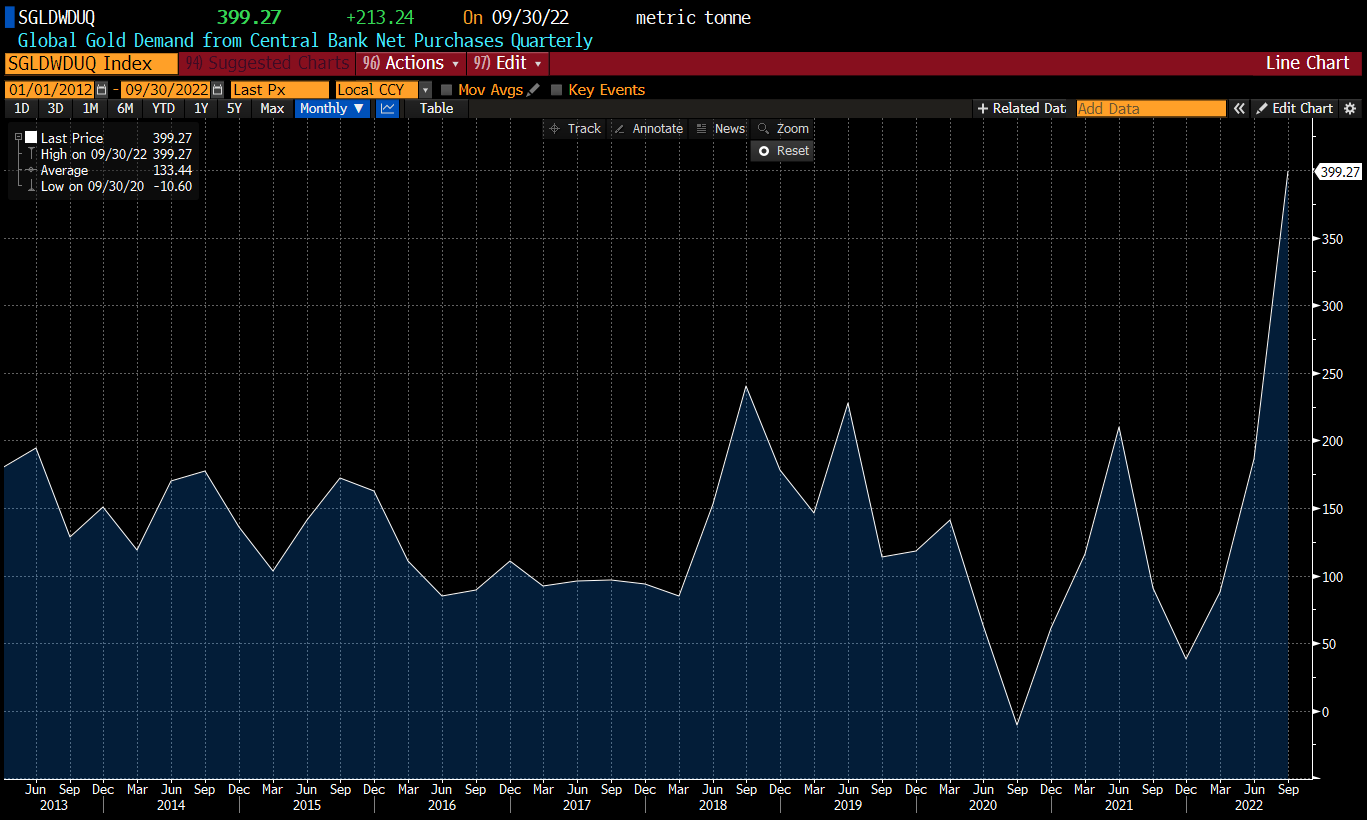Expand the Monthly periodicity dropdown
Image resolution: width=1367 pixels, height=820 pixels.
pos(332,108)
